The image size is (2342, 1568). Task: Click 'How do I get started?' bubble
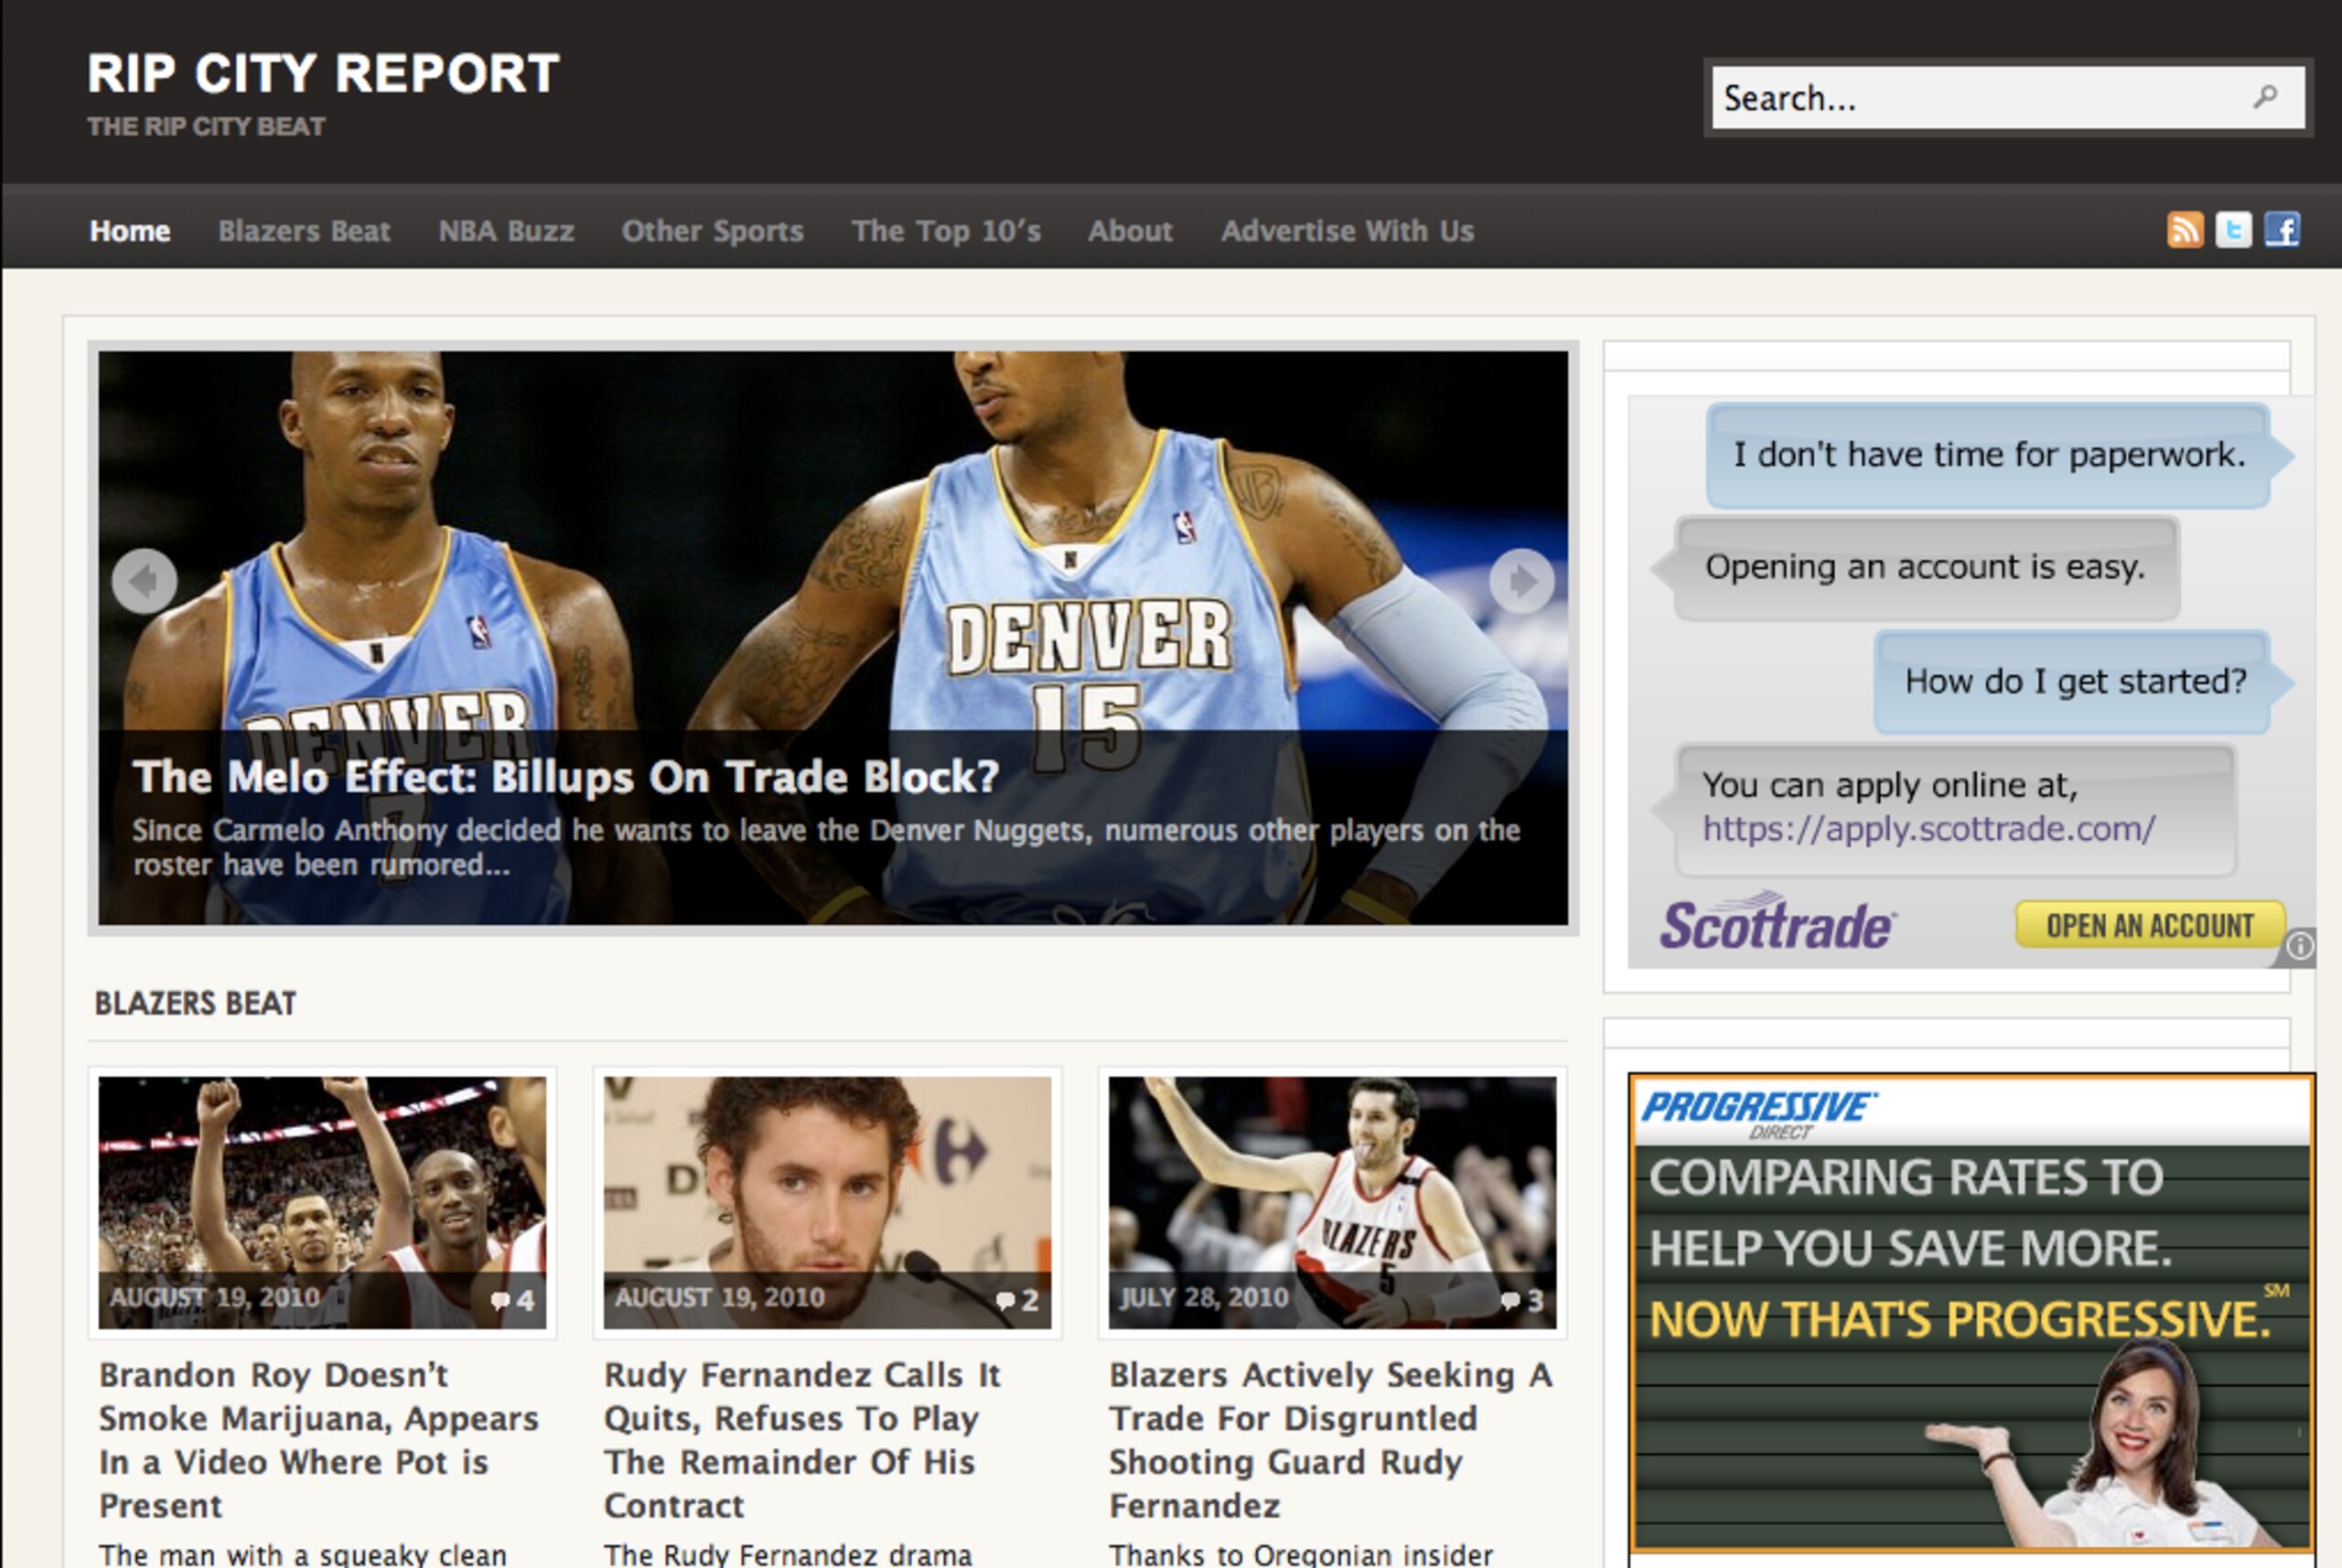[2074, 682]
